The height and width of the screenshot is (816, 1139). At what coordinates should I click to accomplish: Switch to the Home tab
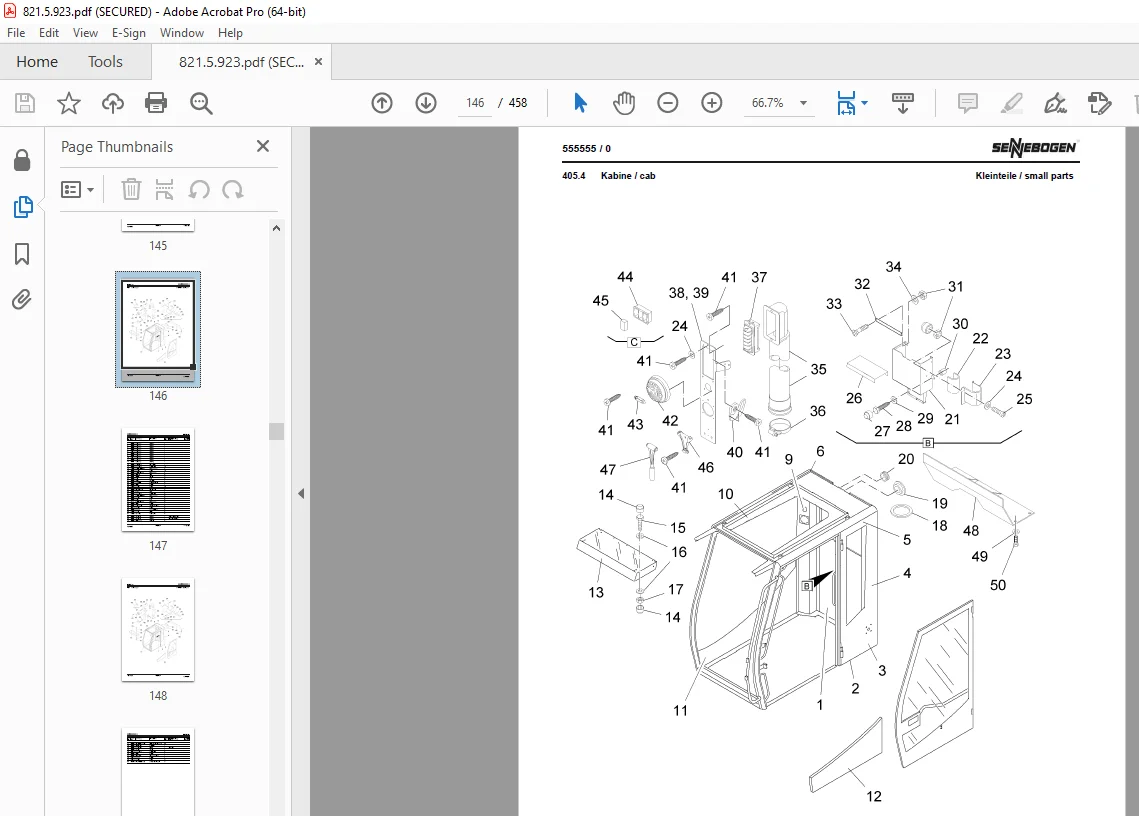click(37, 62)
